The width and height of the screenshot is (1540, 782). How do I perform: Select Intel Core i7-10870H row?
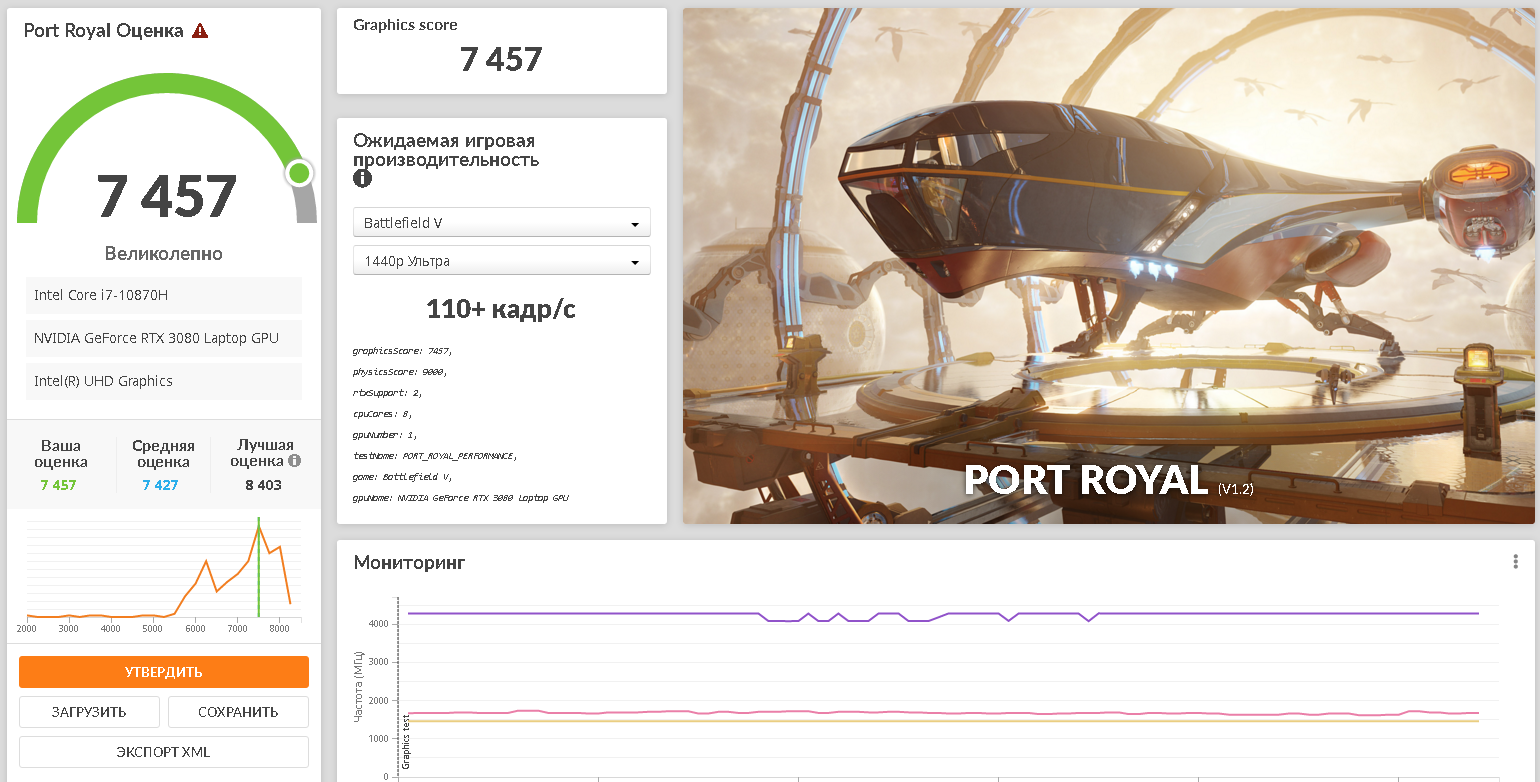tap(164, 295)
